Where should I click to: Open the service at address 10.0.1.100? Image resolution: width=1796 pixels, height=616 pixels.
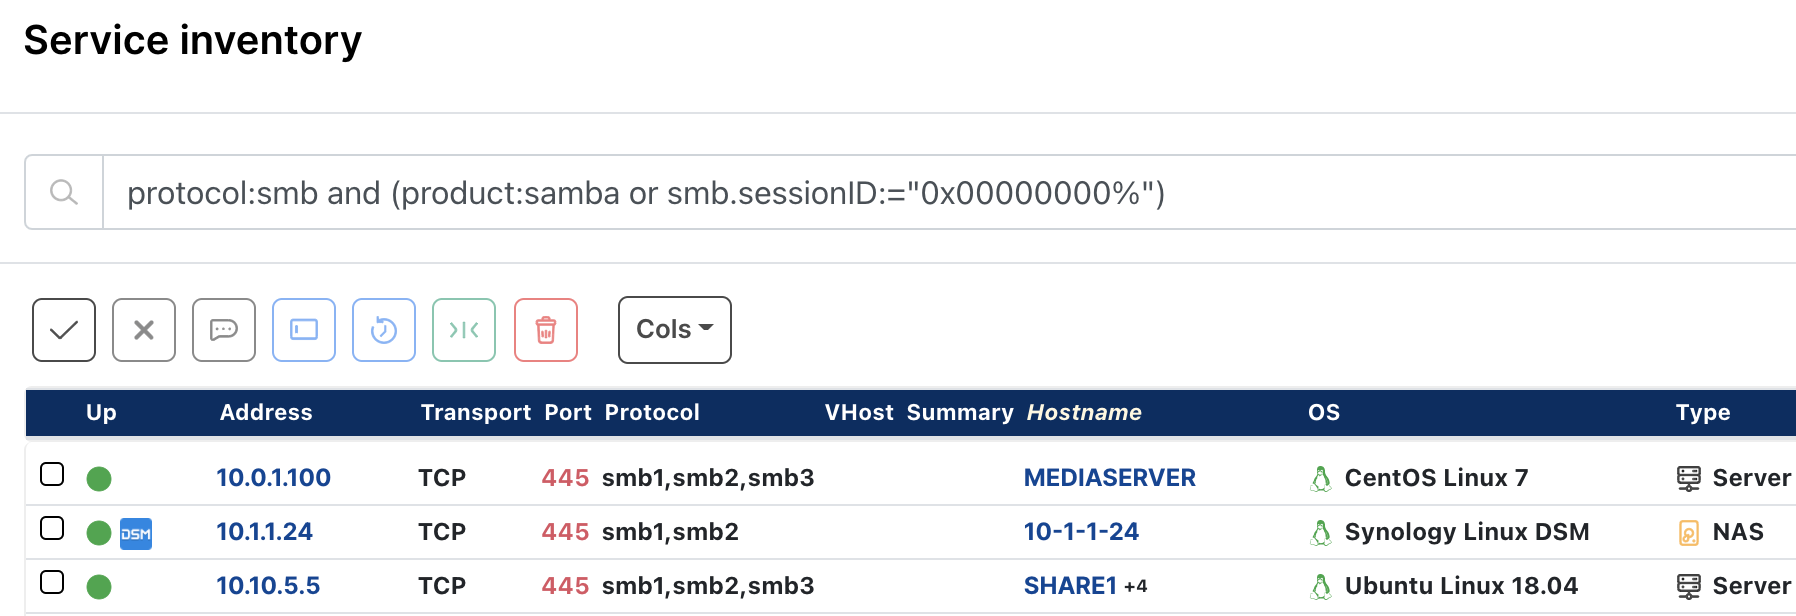[x=273, y=477]
